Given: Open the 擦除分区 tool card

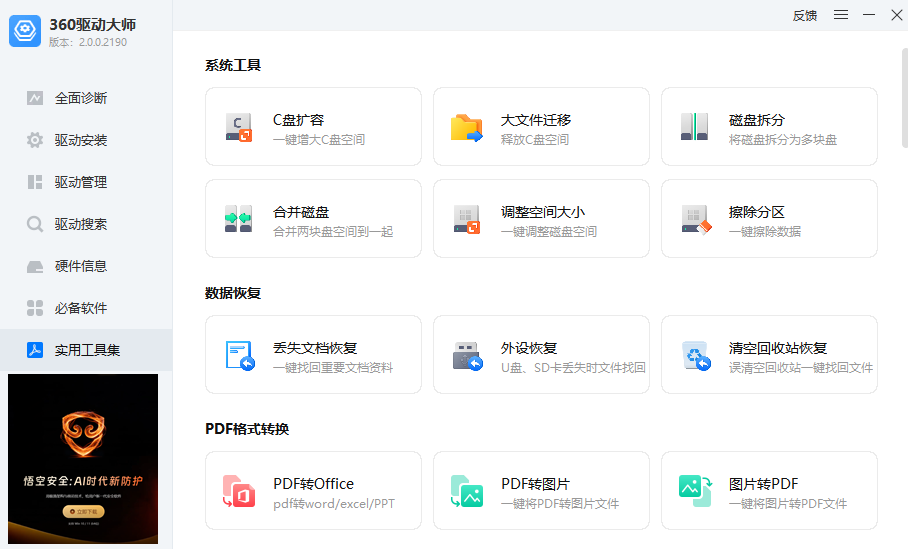Looking at the screenshot, I should pos(770,218).
